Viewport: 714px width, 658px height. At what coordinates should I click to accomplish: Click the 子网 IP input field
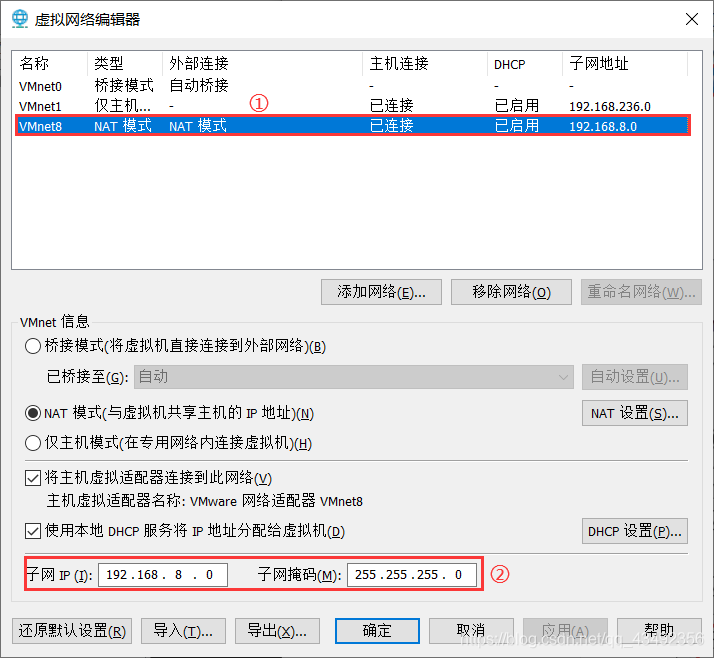click(x=163, y=575)
